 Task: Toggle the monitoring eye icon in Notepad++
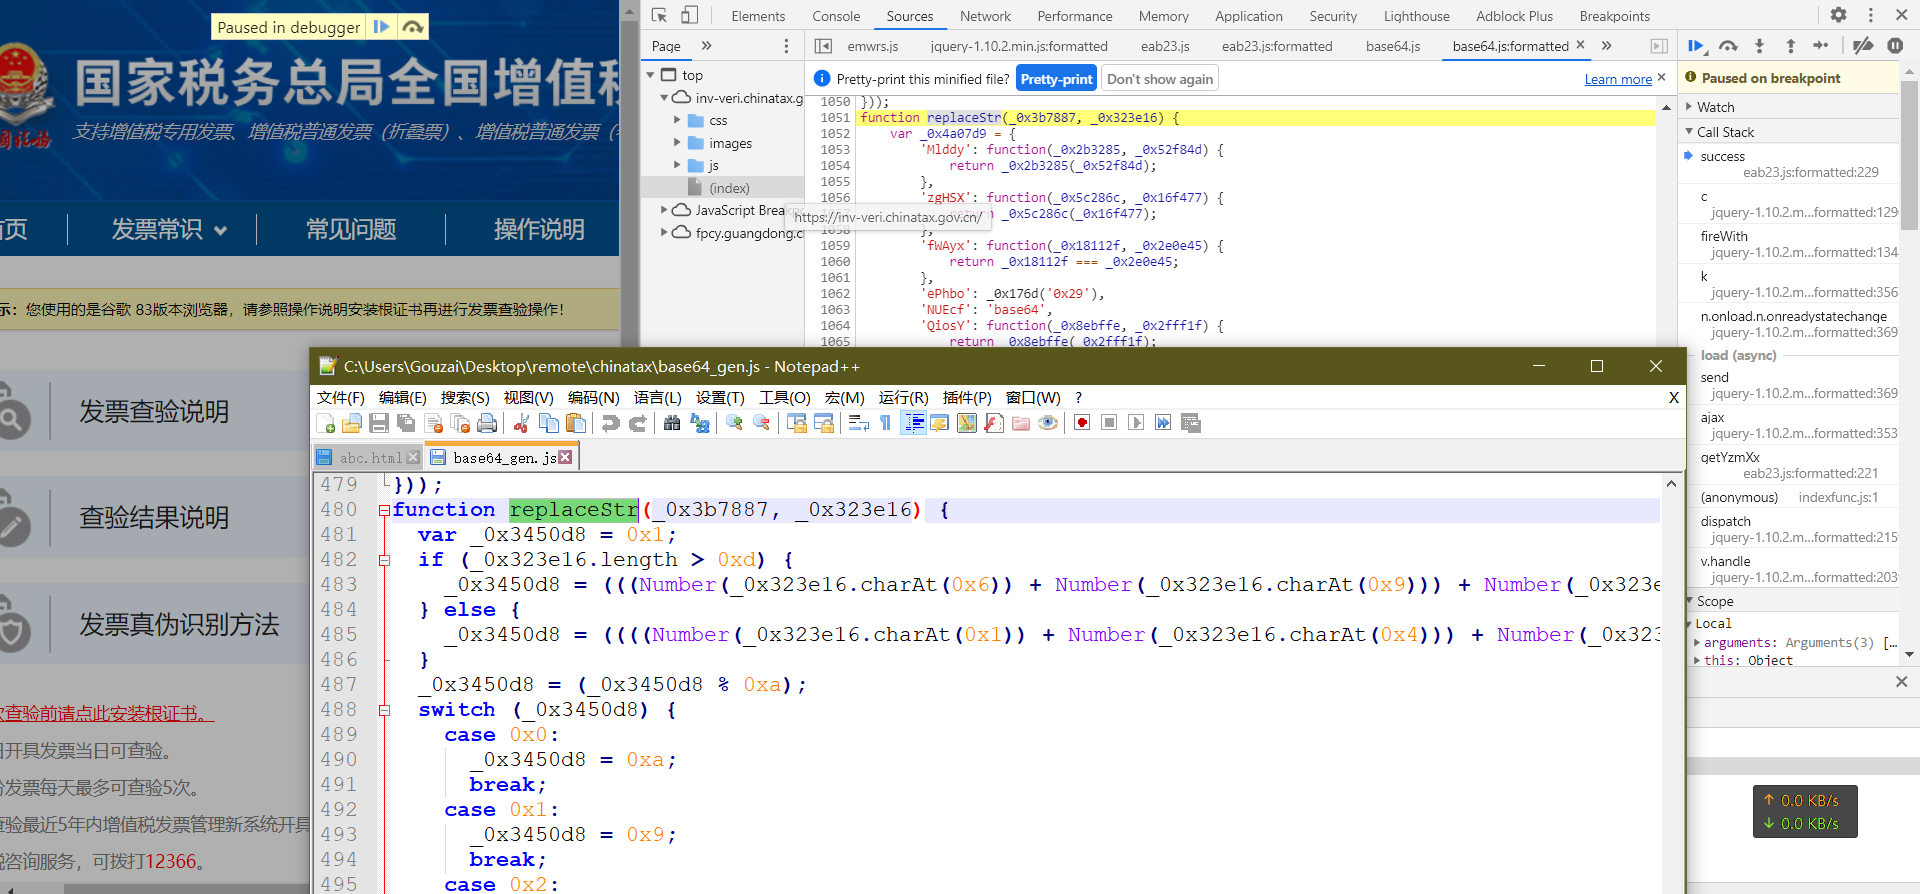1048,424
